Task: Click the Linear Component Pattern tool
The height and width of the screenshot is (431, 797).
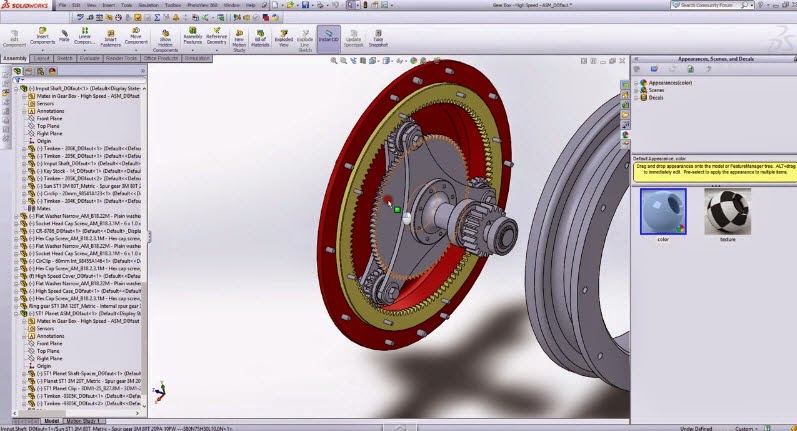Action: [x=84, y=37]
